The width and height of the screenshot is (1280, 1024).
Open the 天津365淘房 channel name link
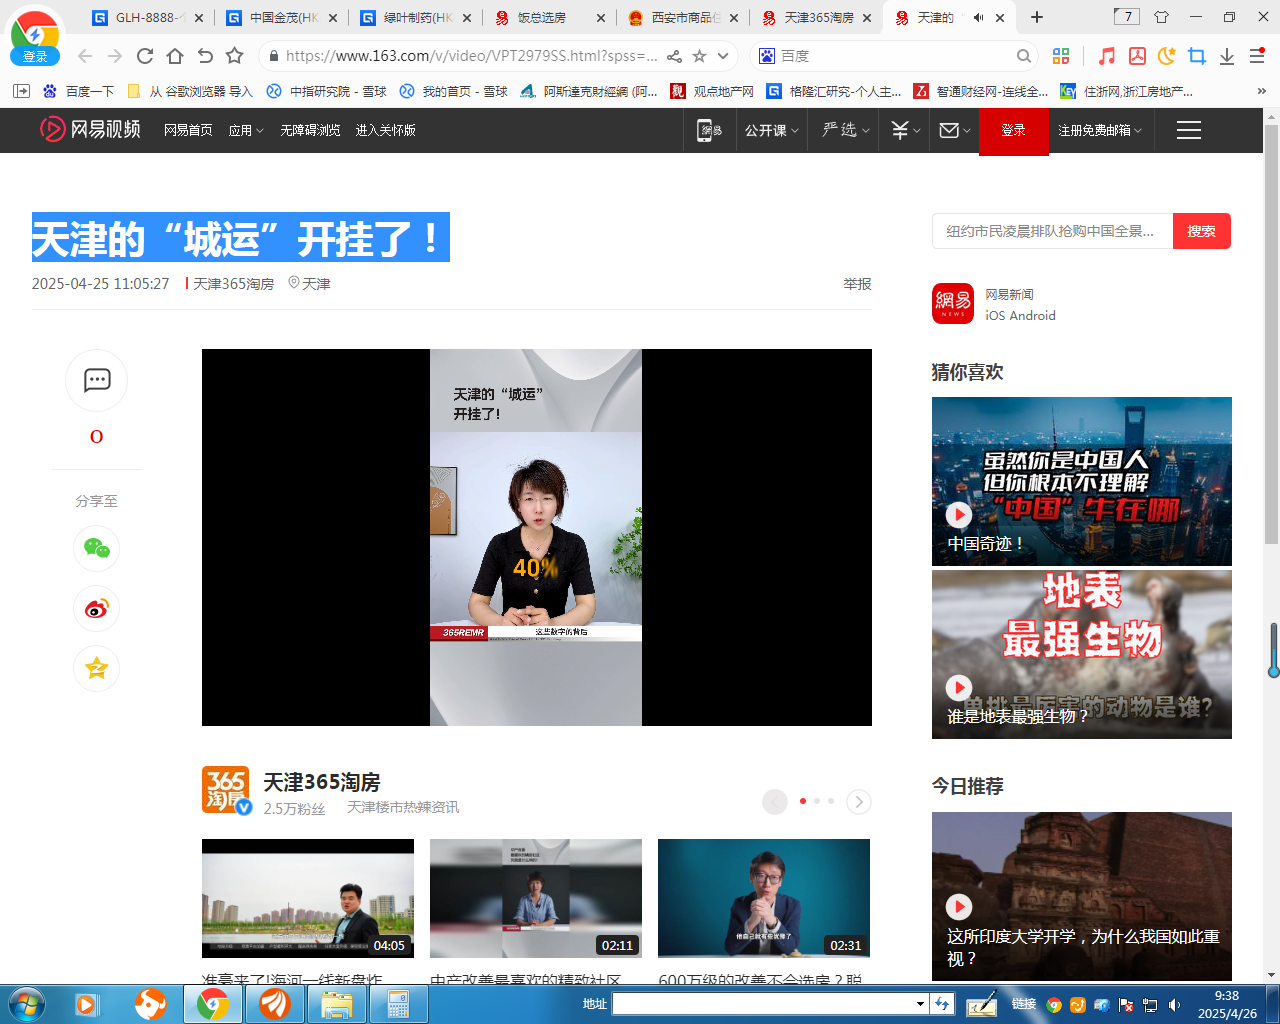(322, 782)
